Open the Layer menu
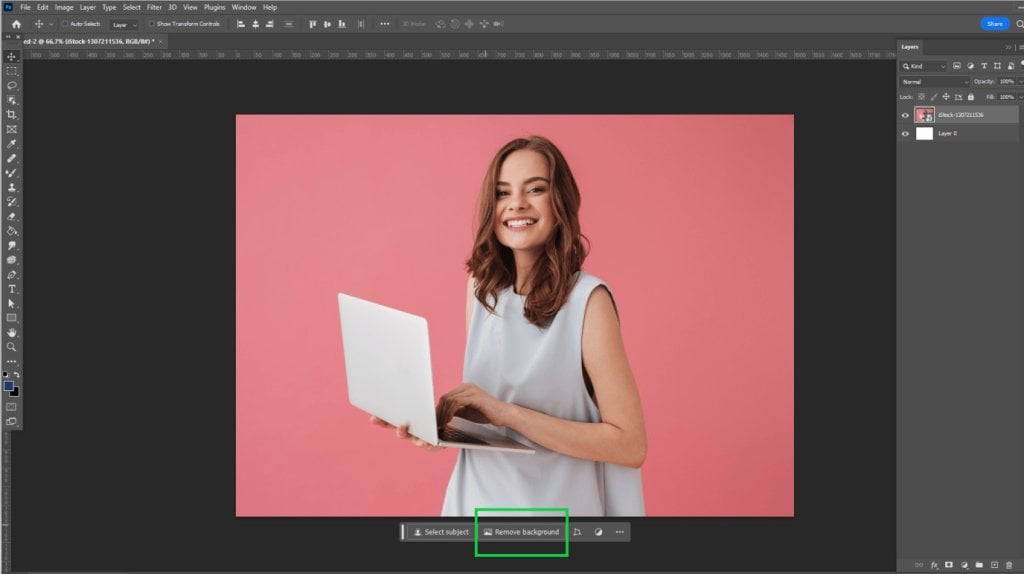The height and width of the screenshot is (574, 1024). [x=88, y=7]
